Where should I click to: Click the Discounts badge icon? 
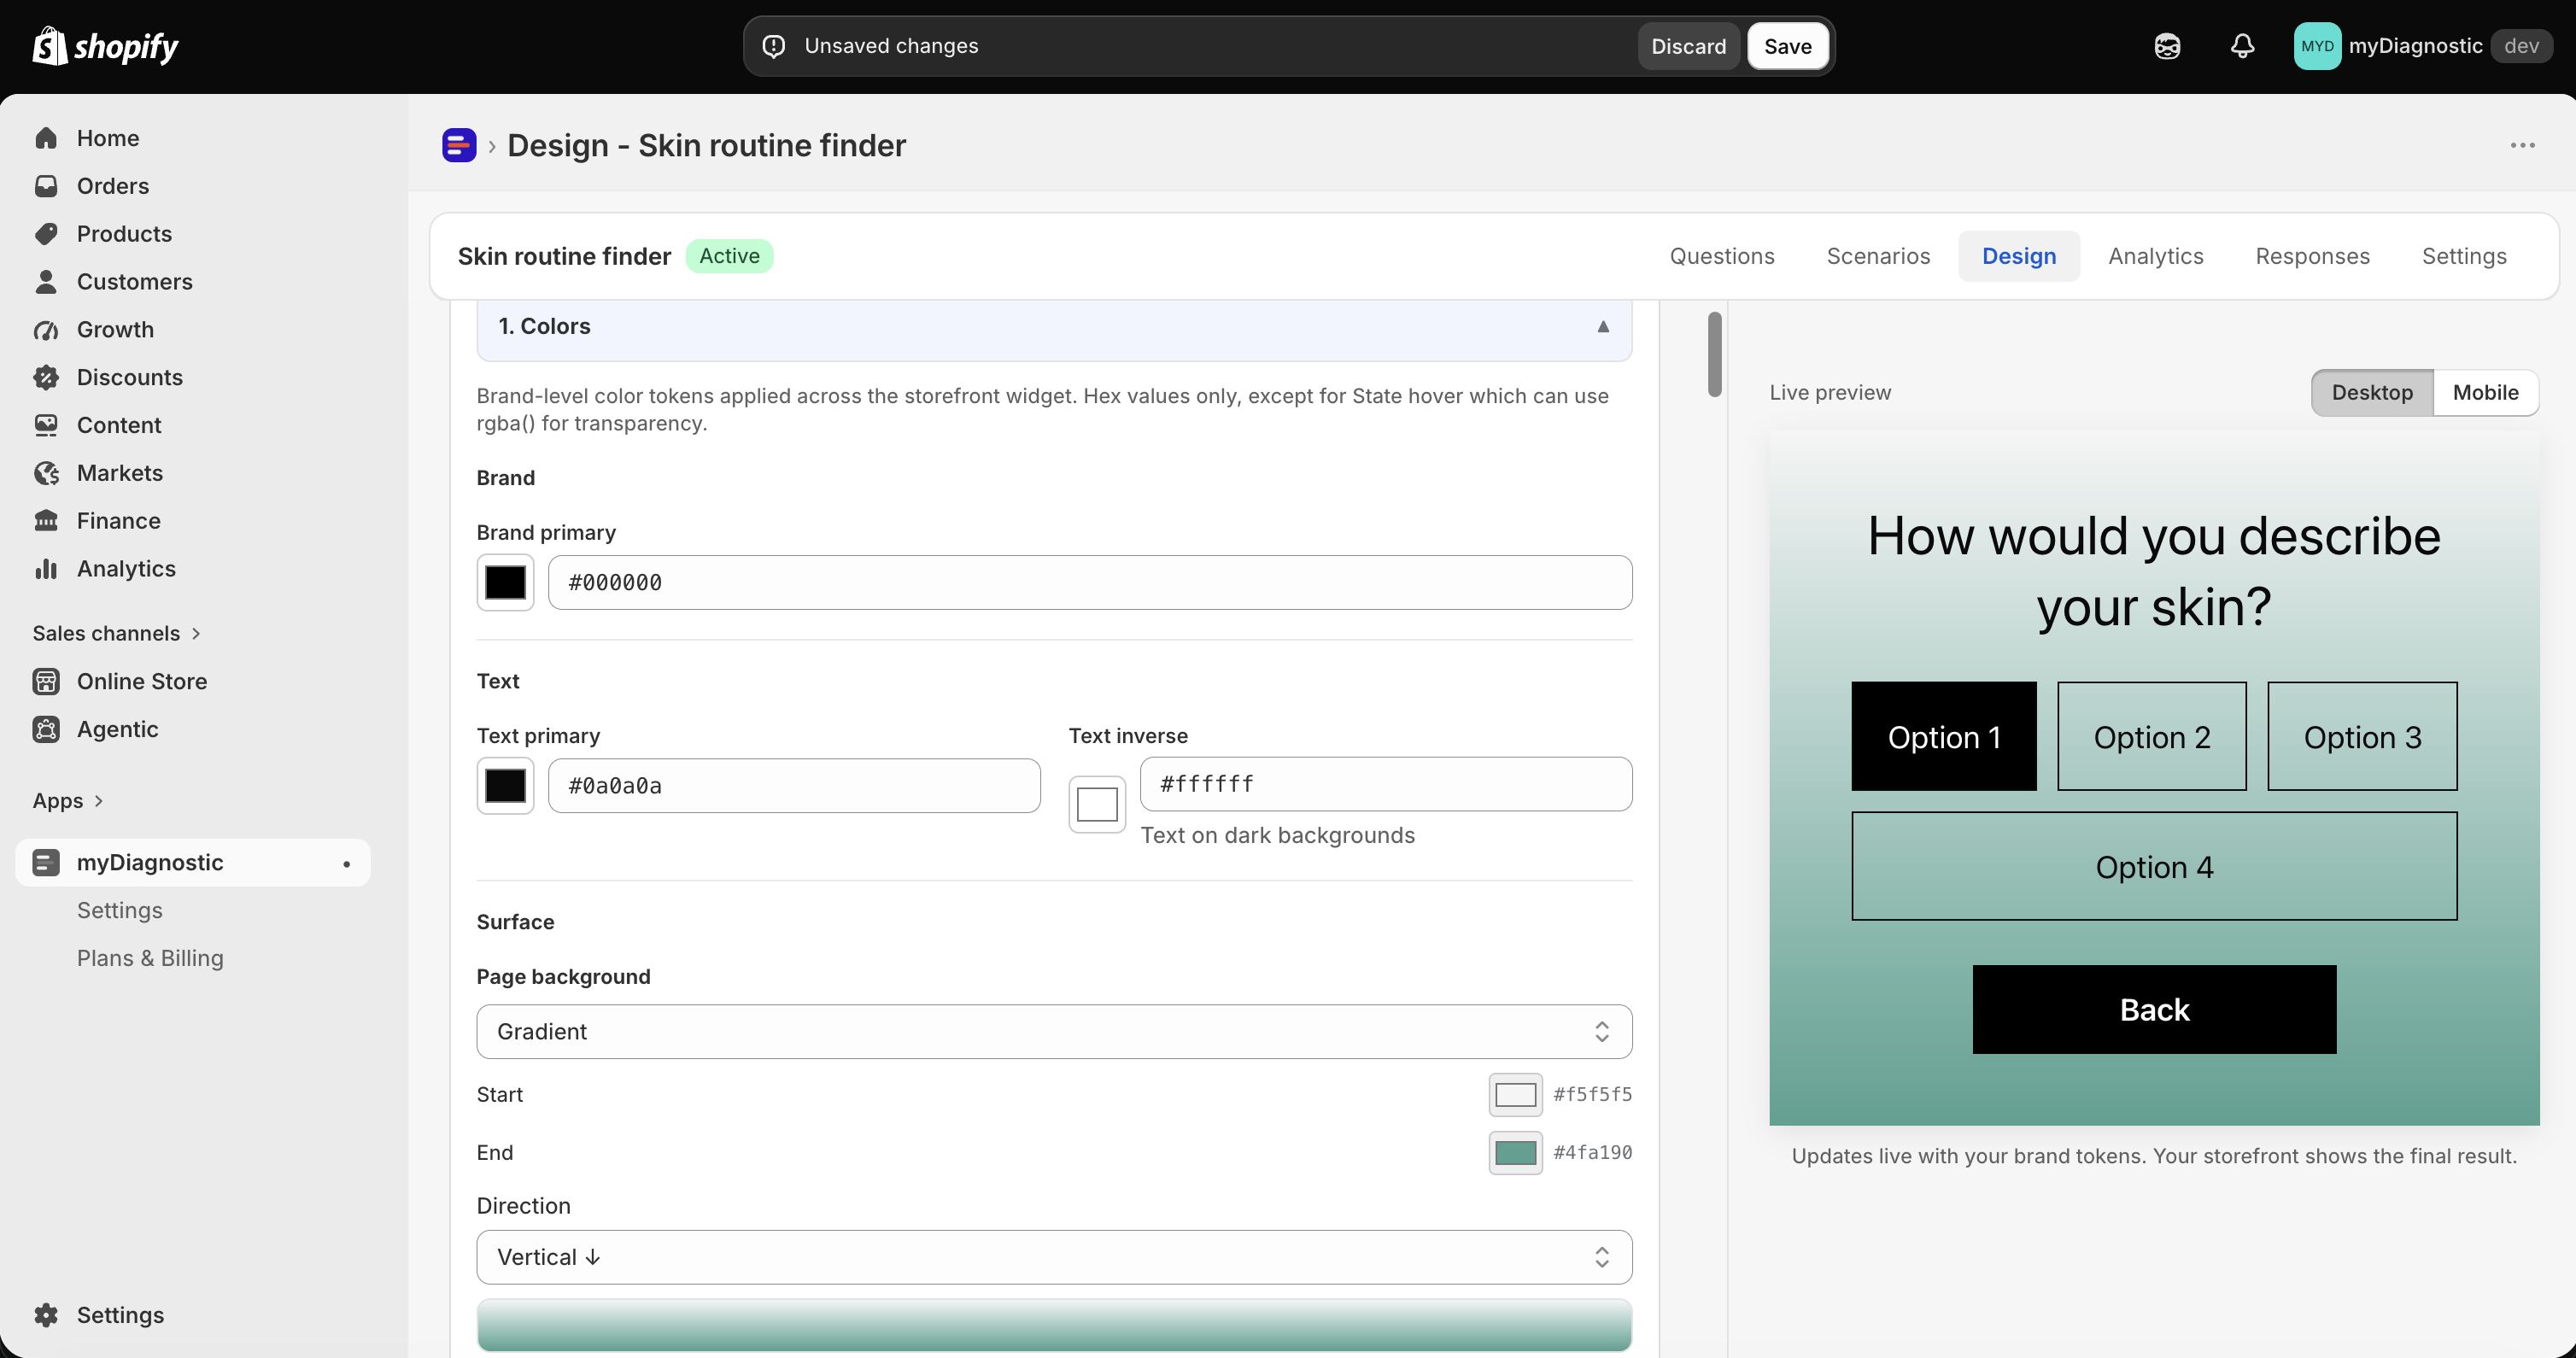[x=46, y=377]
